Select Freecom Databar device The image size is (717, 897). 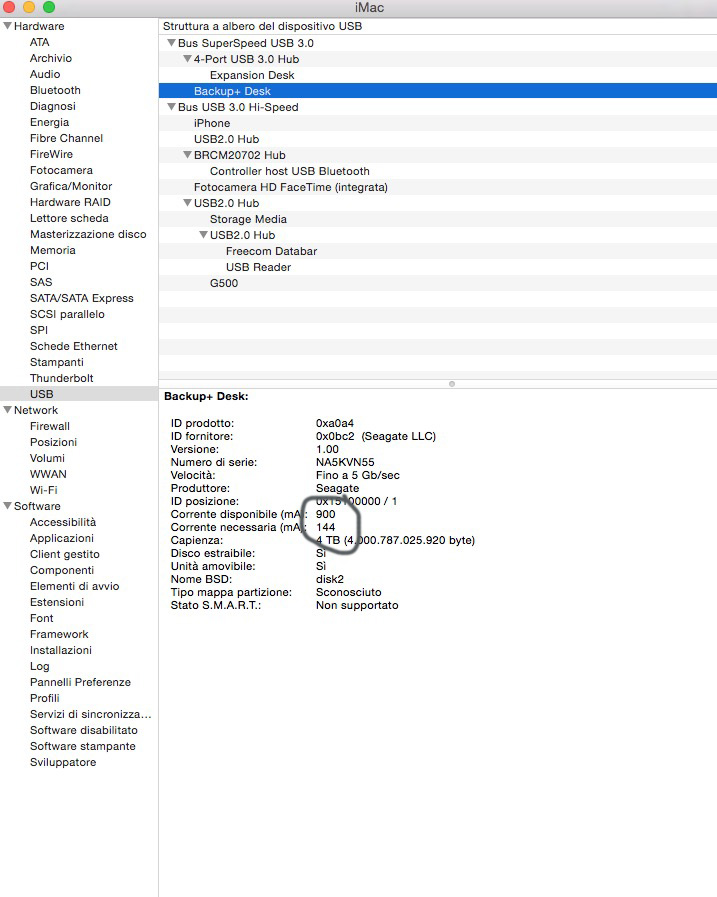tap(271, 252)
